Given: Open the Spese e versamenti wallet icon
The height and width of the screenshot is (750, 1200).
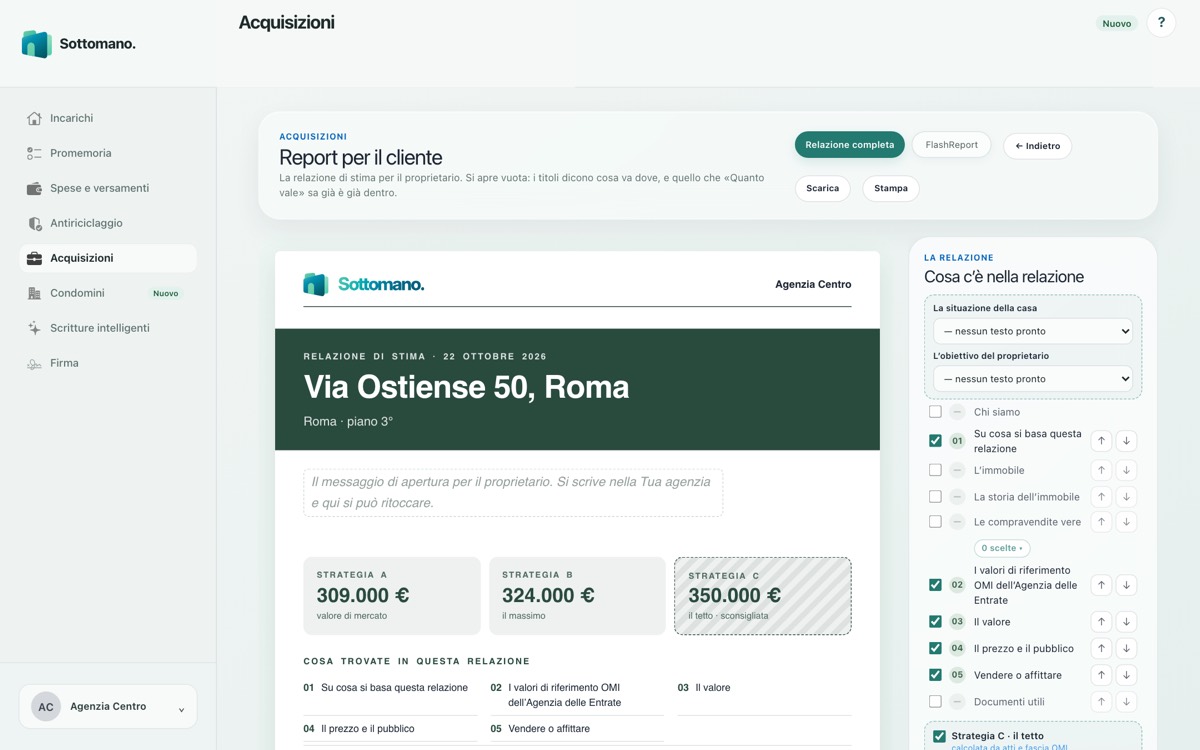Looking at the screenshot, I should (x=34, y=188).
